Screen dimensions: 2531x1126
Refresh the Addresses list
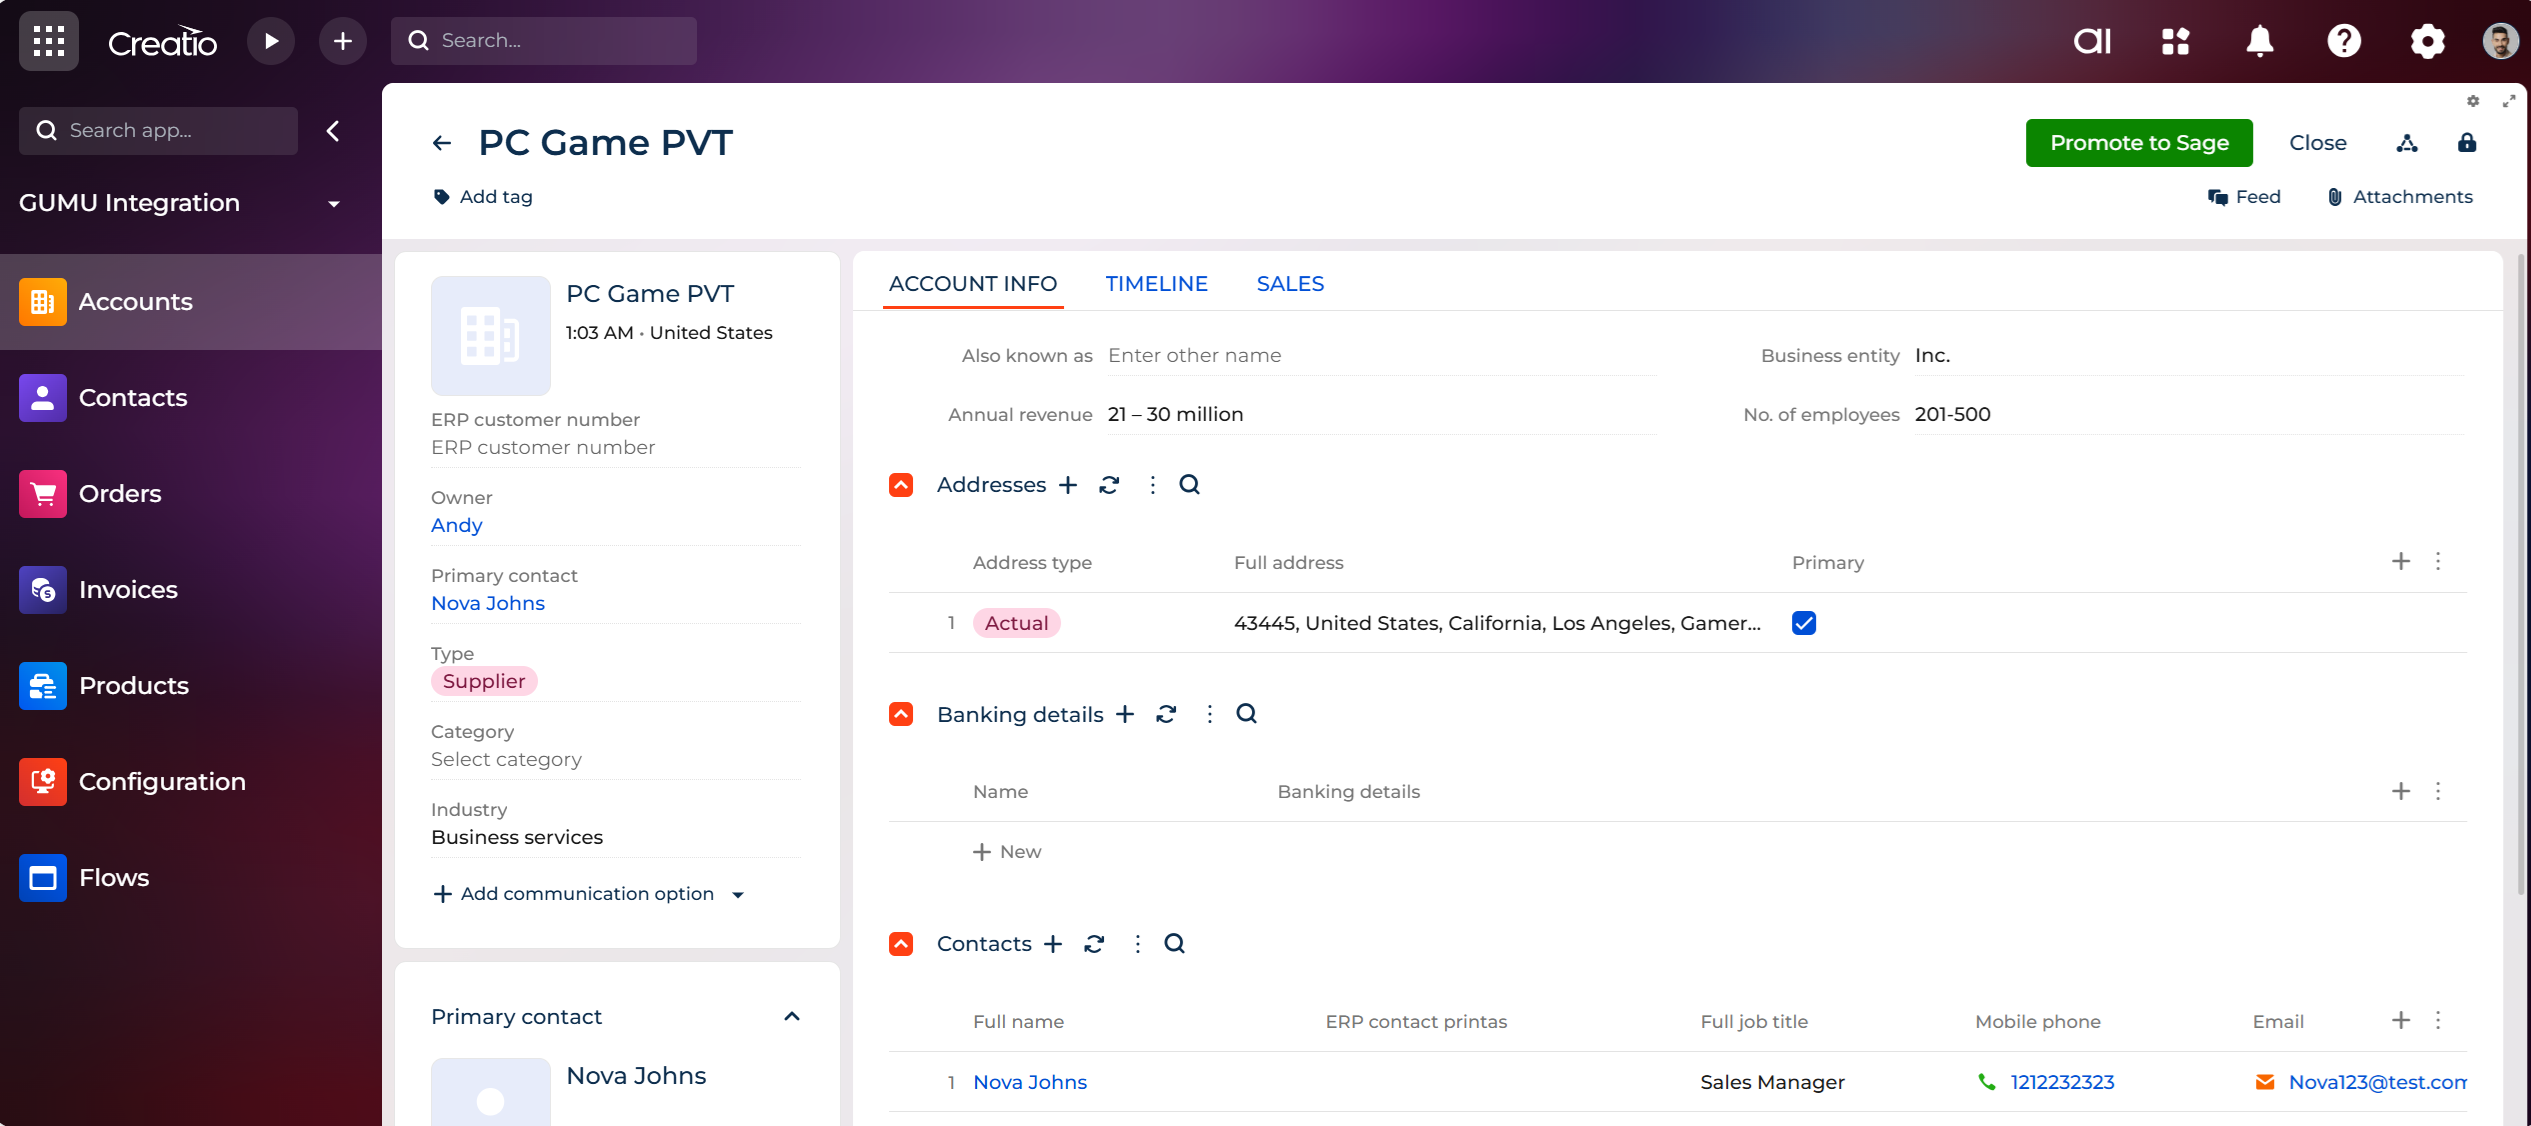[x=1109, y=485]
